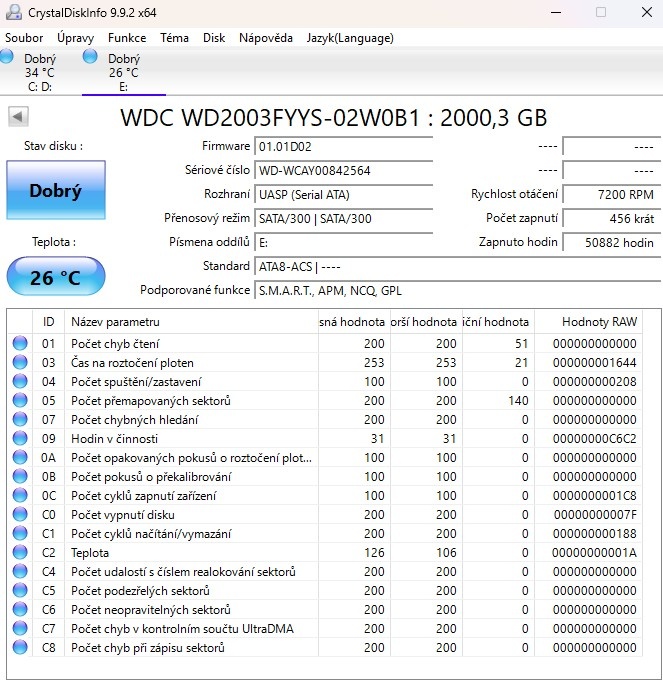This screenshot has height=683, width=663.
Task: Select the Počet neopravitelných sektorů row
Action: point(325,609)
